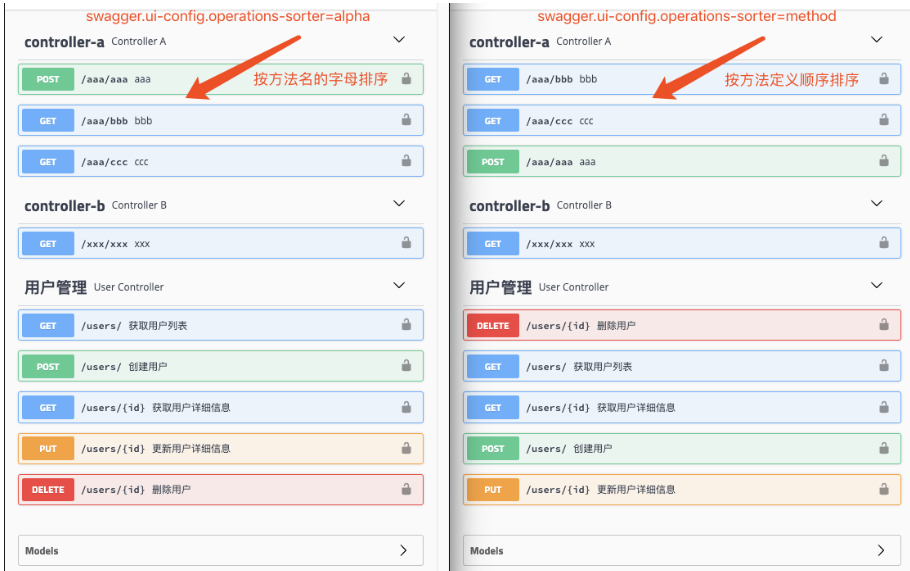Click controller-a tag title in left panel
The image size is (910, 571).
64,42
